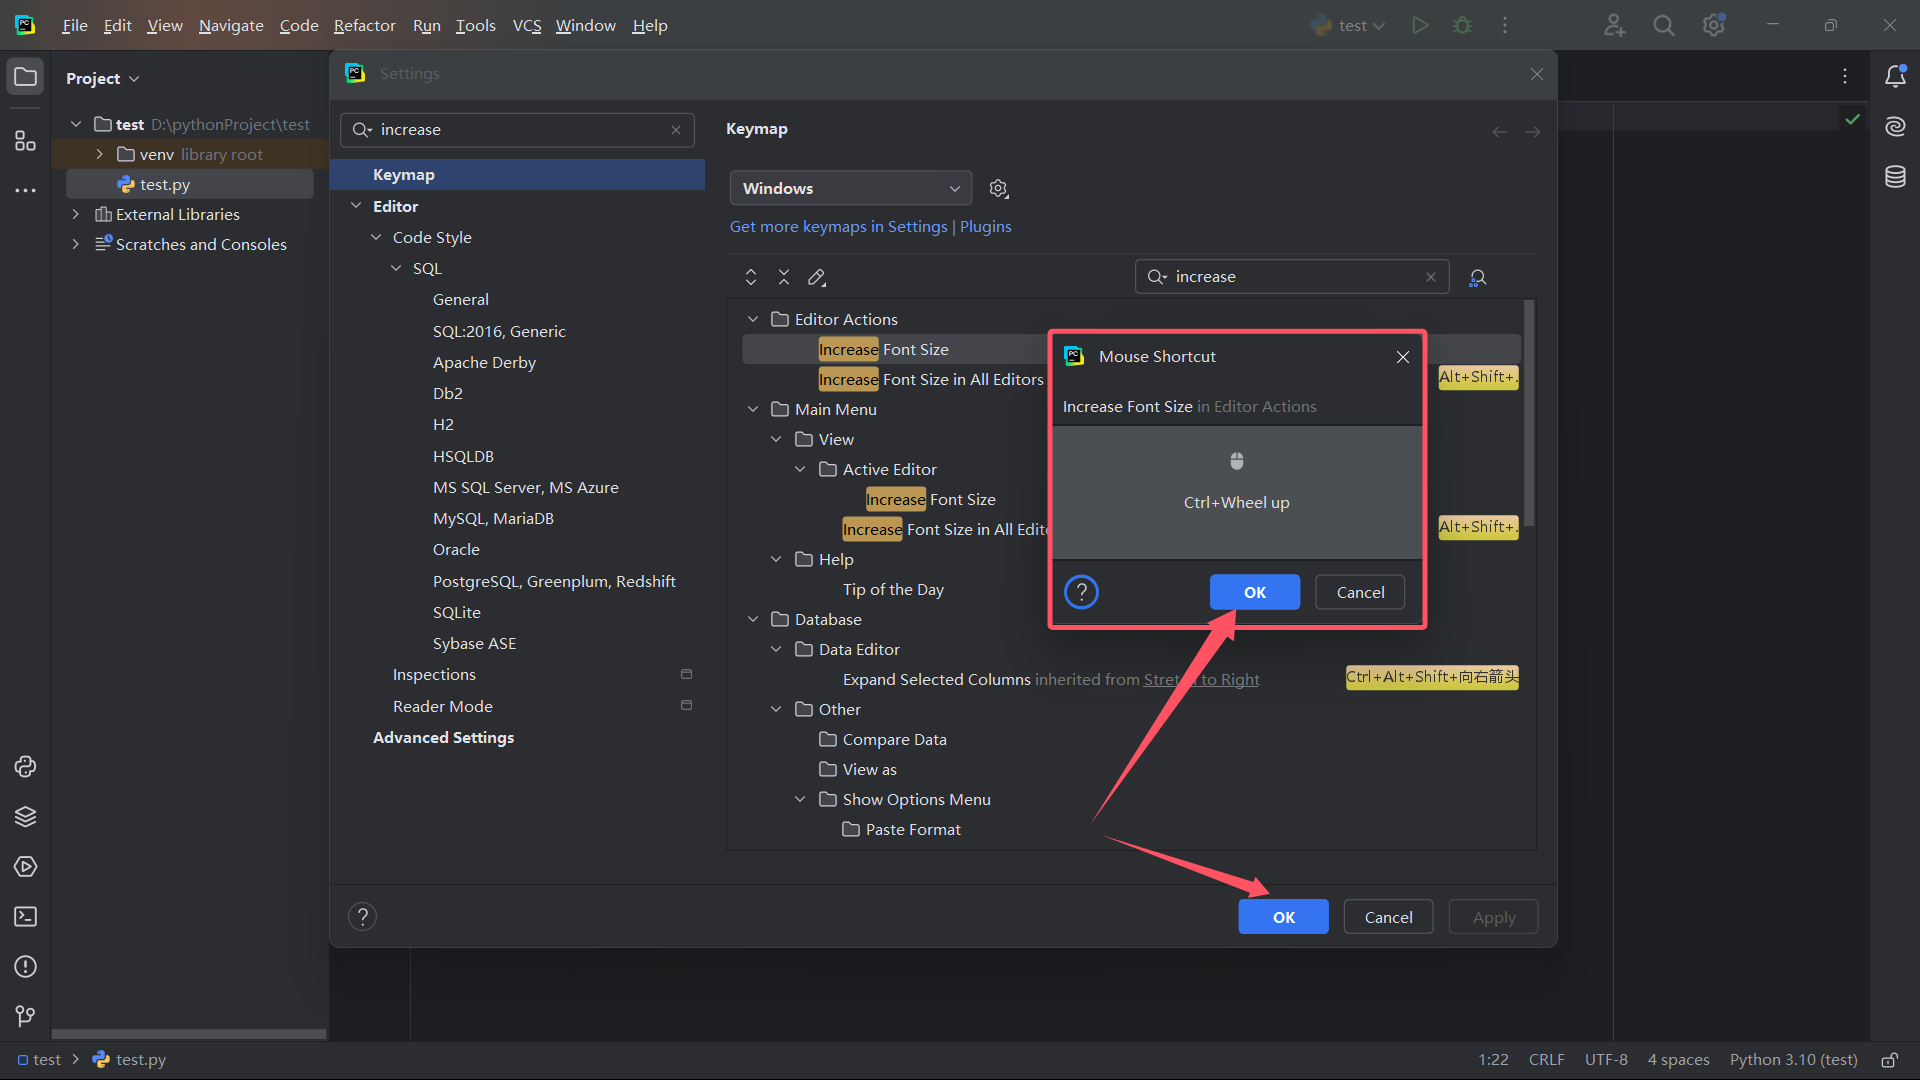Expand the venv folder
The width and height of the screenshot is (1920, 1080).
[x=99, y=154]
